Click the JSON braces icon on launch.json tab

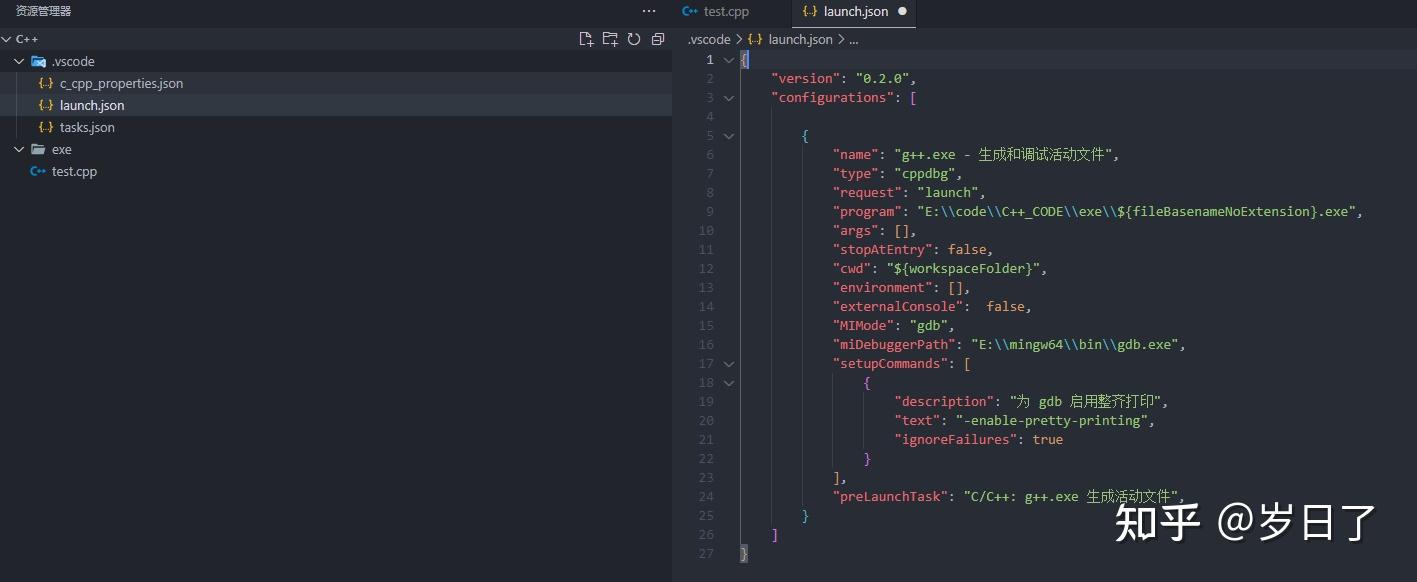[x=808, y=11]
